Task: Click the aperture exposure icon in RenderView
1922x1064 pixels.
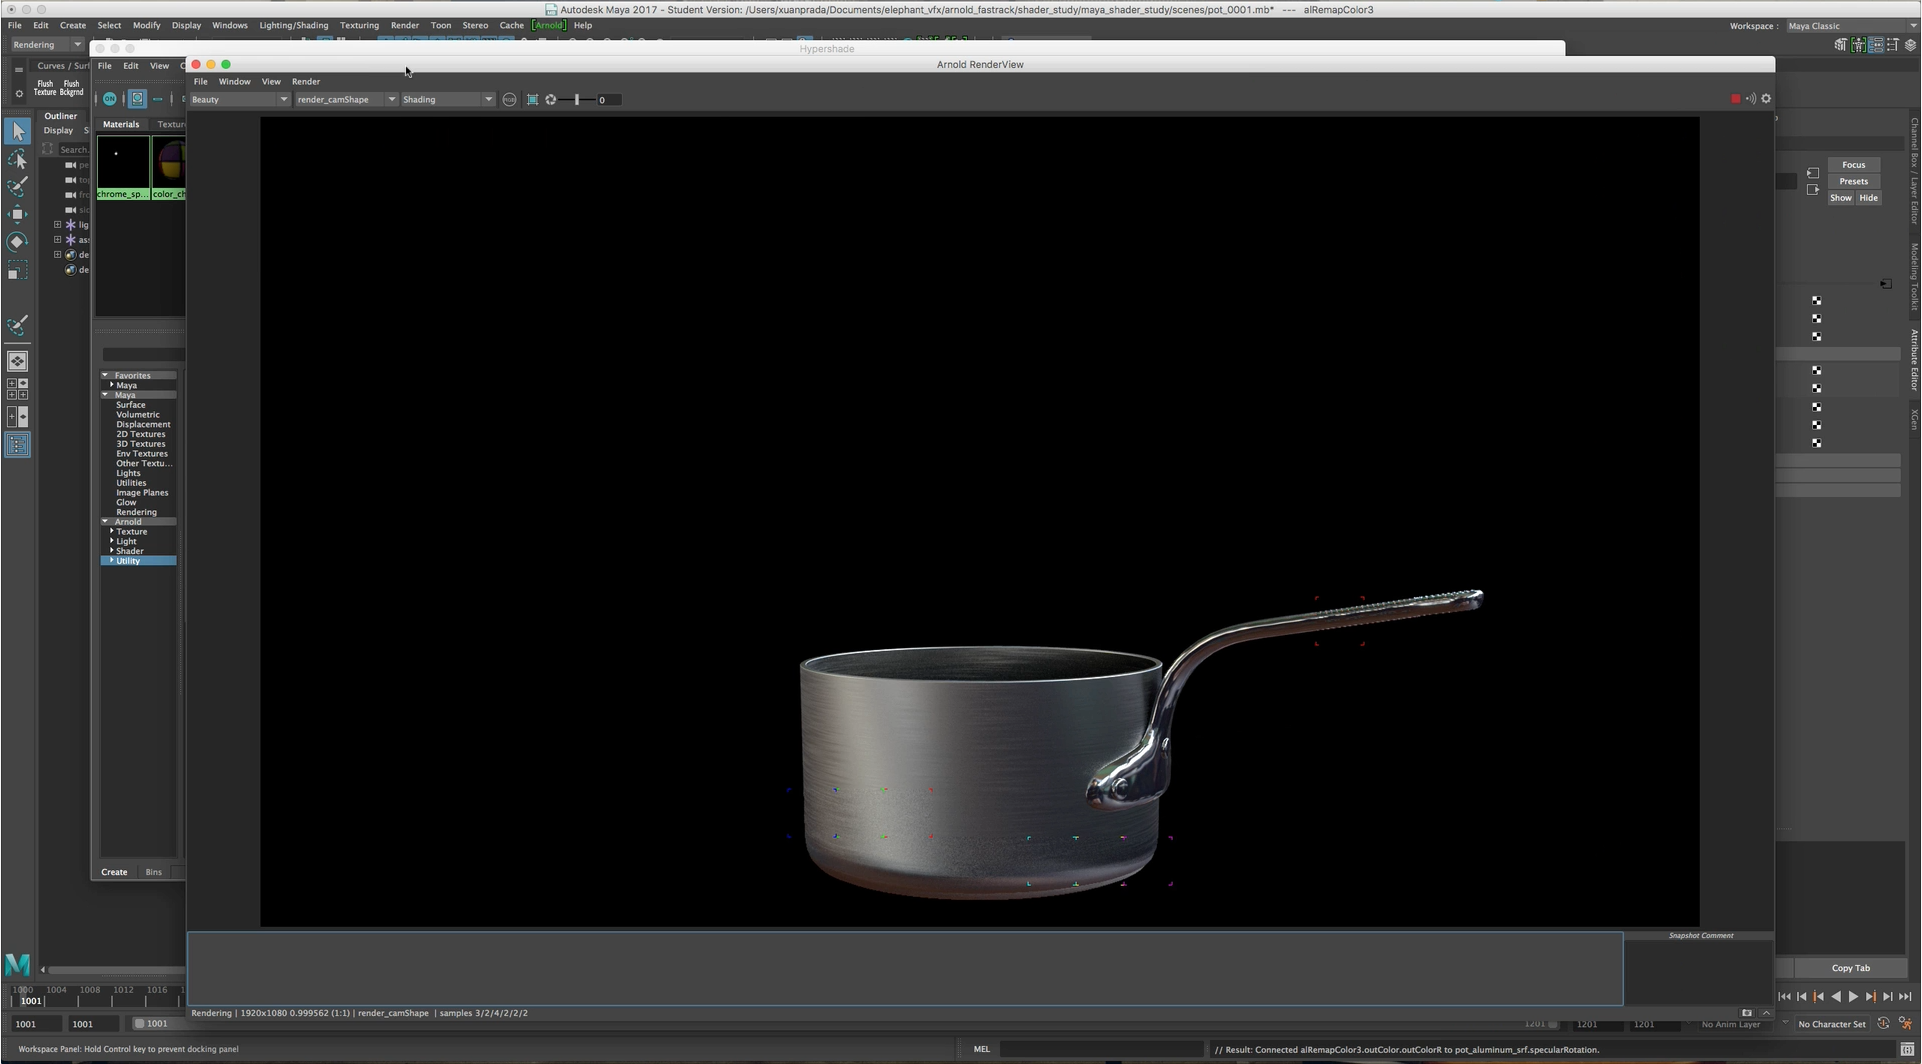Action: 551,100
